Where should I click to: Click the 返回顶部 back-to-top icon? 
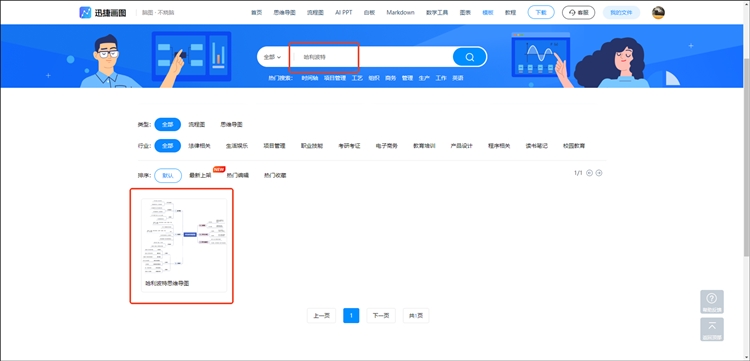(712, 329)
